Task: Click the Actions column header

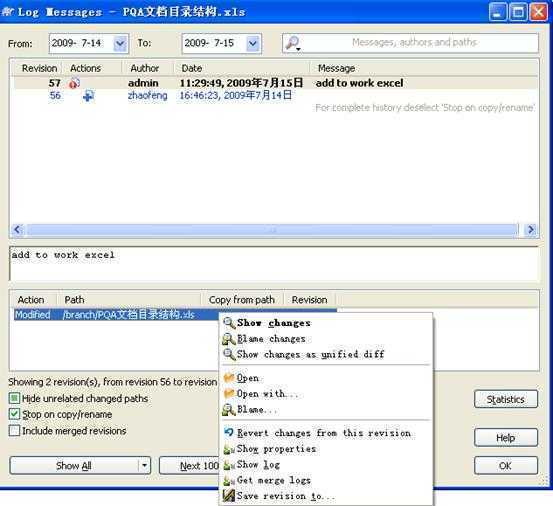Action: [92, 68]
